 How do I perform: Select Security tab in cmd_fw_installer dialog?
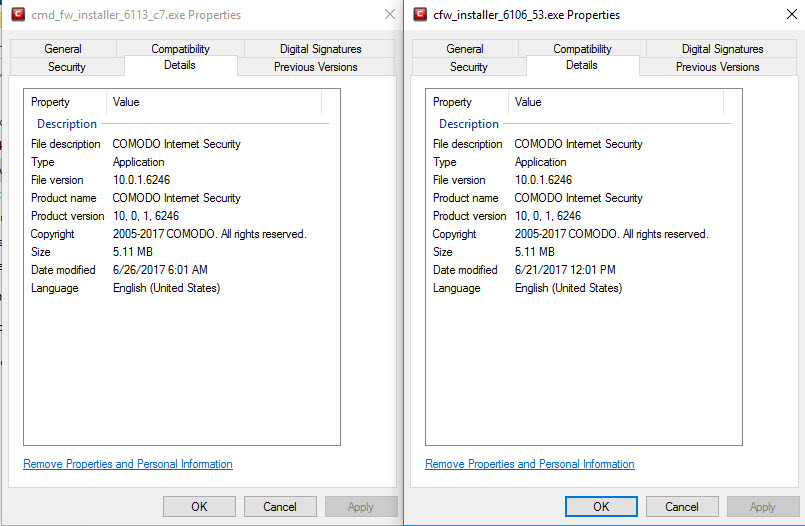tap(67, 67)
